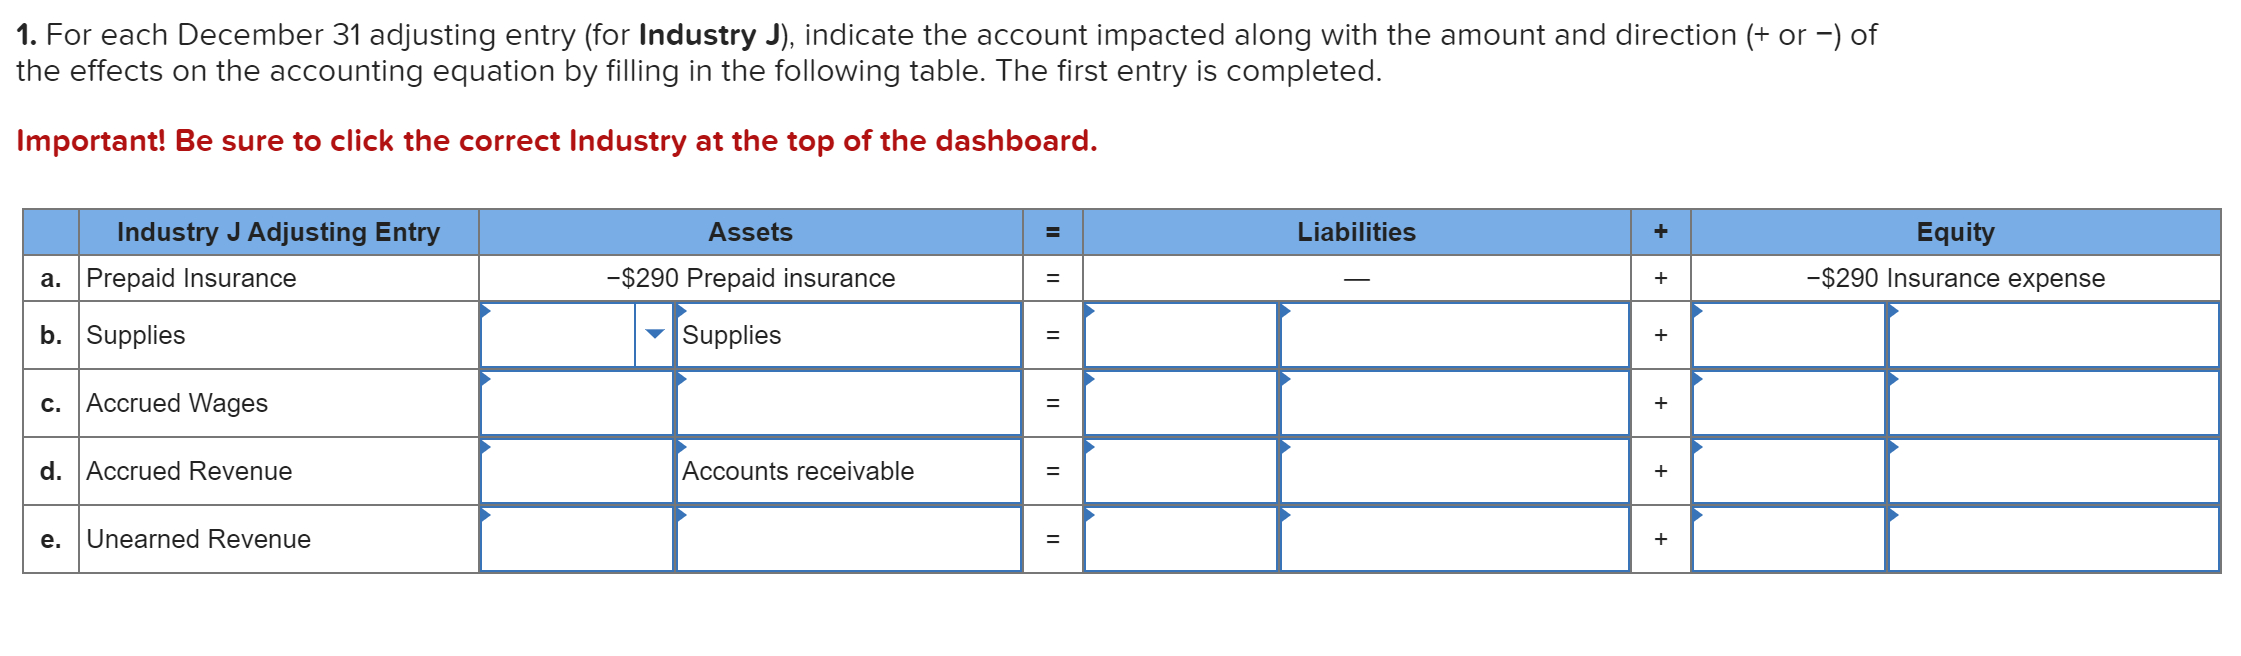Open the Supplies row asset amount dropdown arrow
The image size is (2241, 656).
tap(654, 335)
